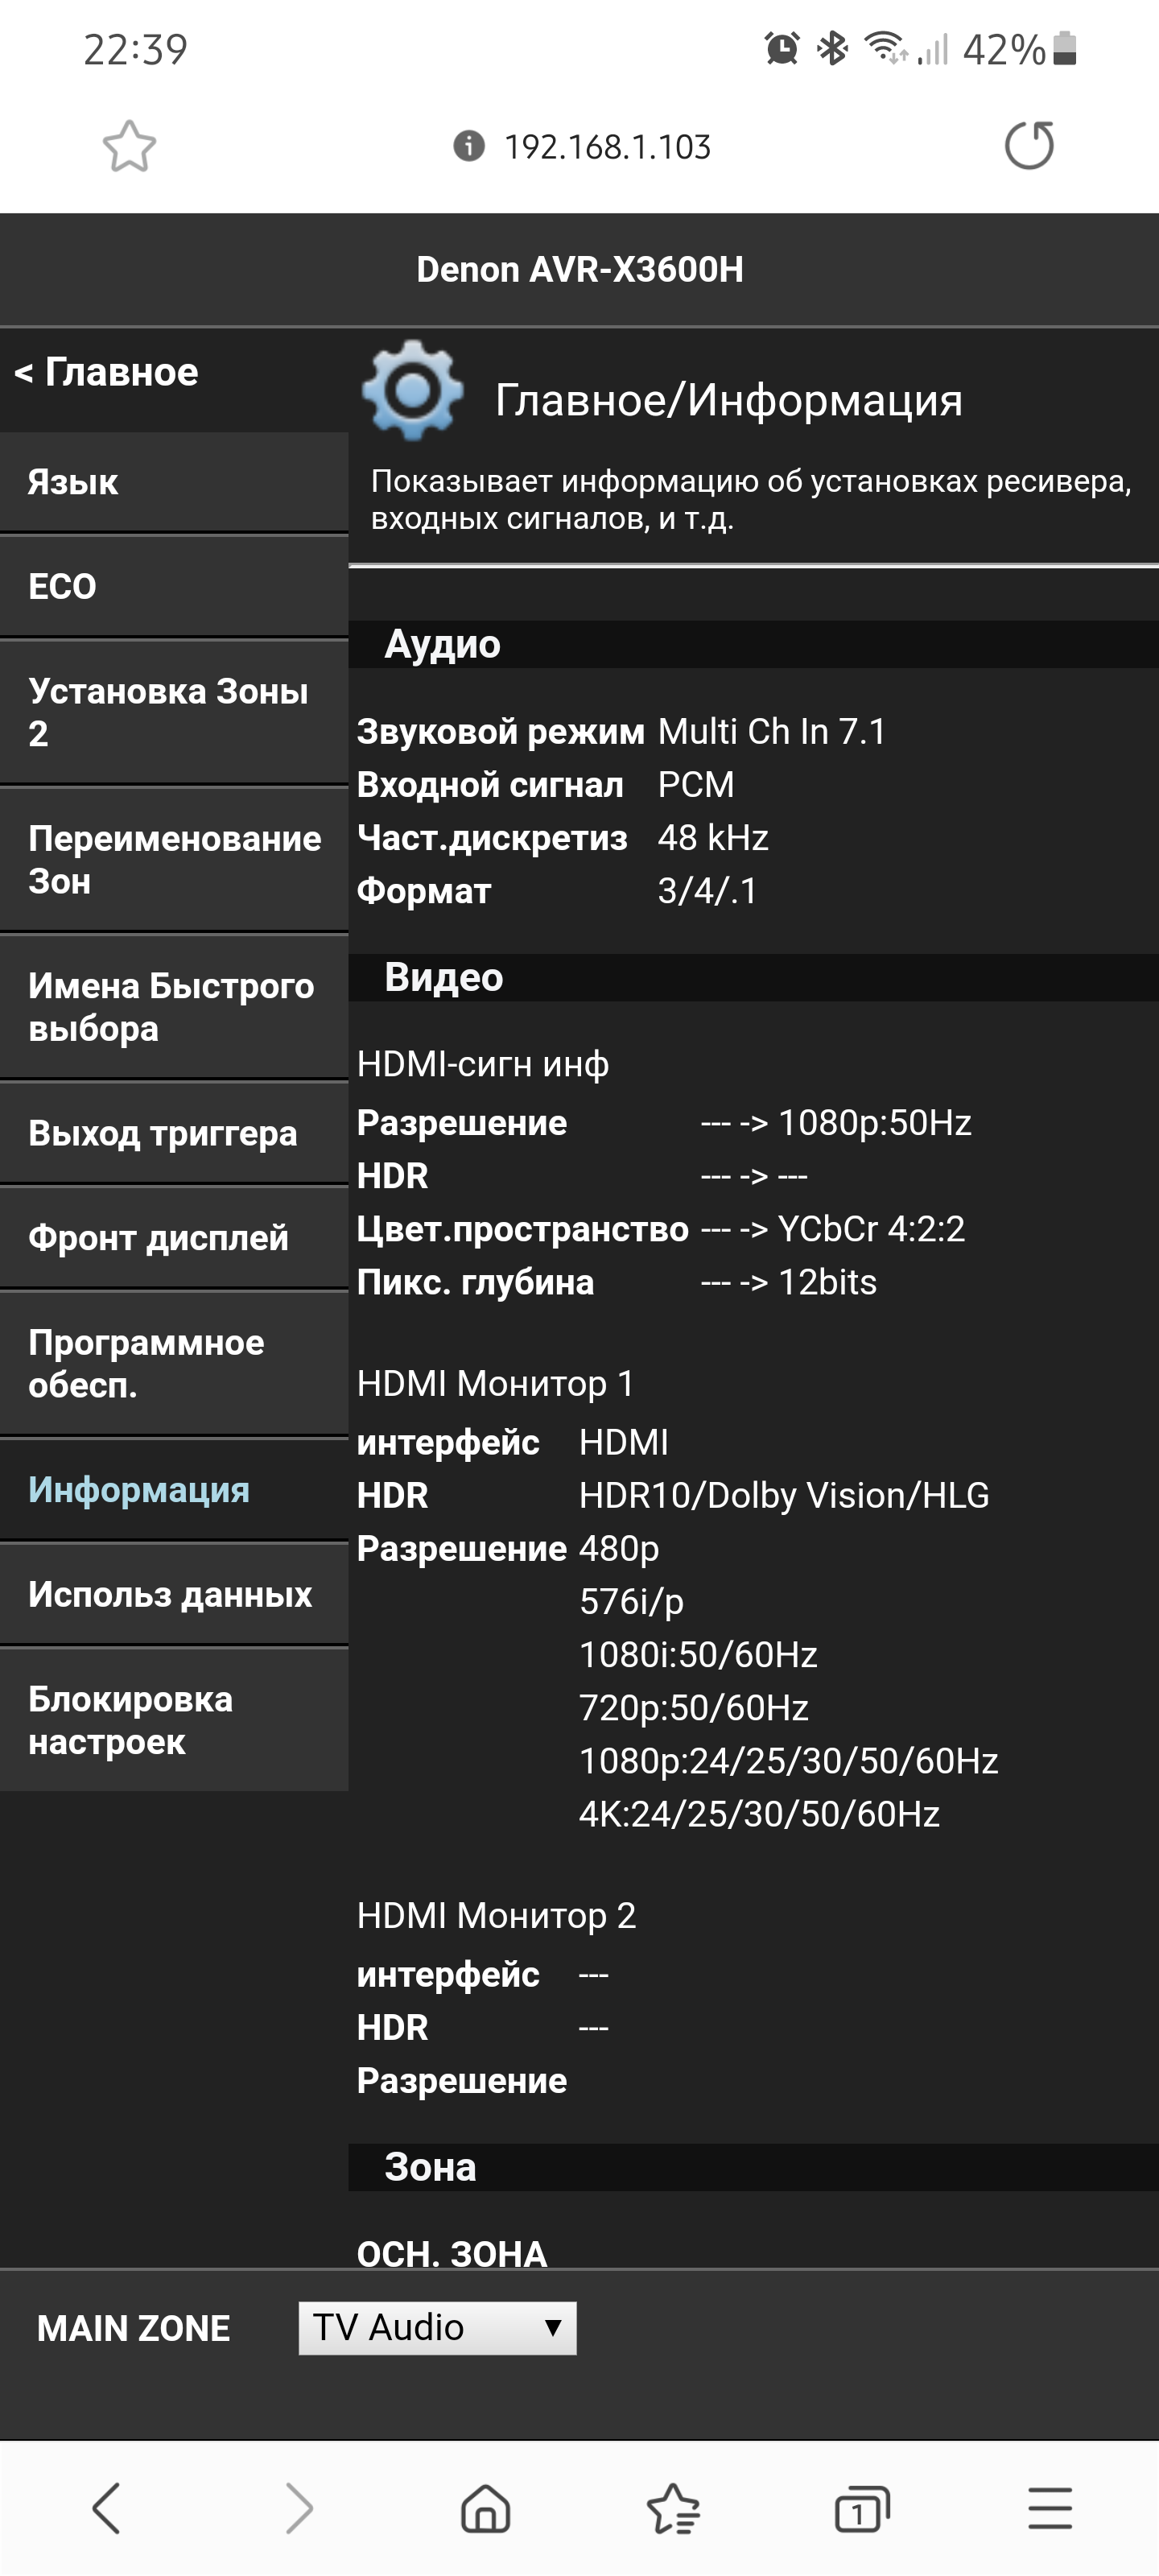Return to the Главное menu
The image size is (1159, 2576).
click(x=107, y=373)
